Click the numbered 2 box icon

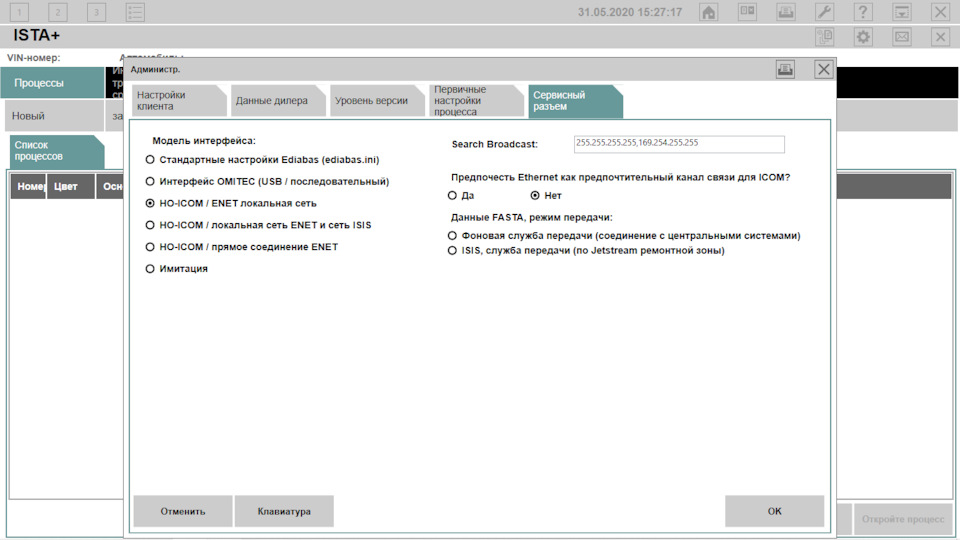coord(58,12)
